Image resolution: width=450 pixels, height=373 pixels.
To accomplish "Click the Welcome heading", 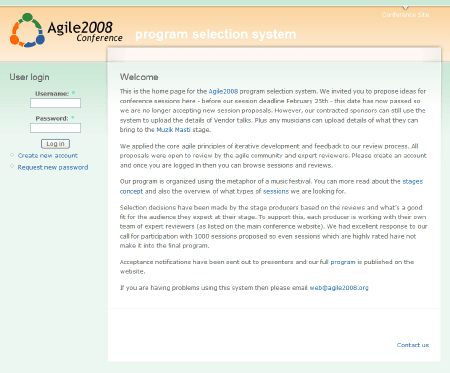I will point(139,77).
